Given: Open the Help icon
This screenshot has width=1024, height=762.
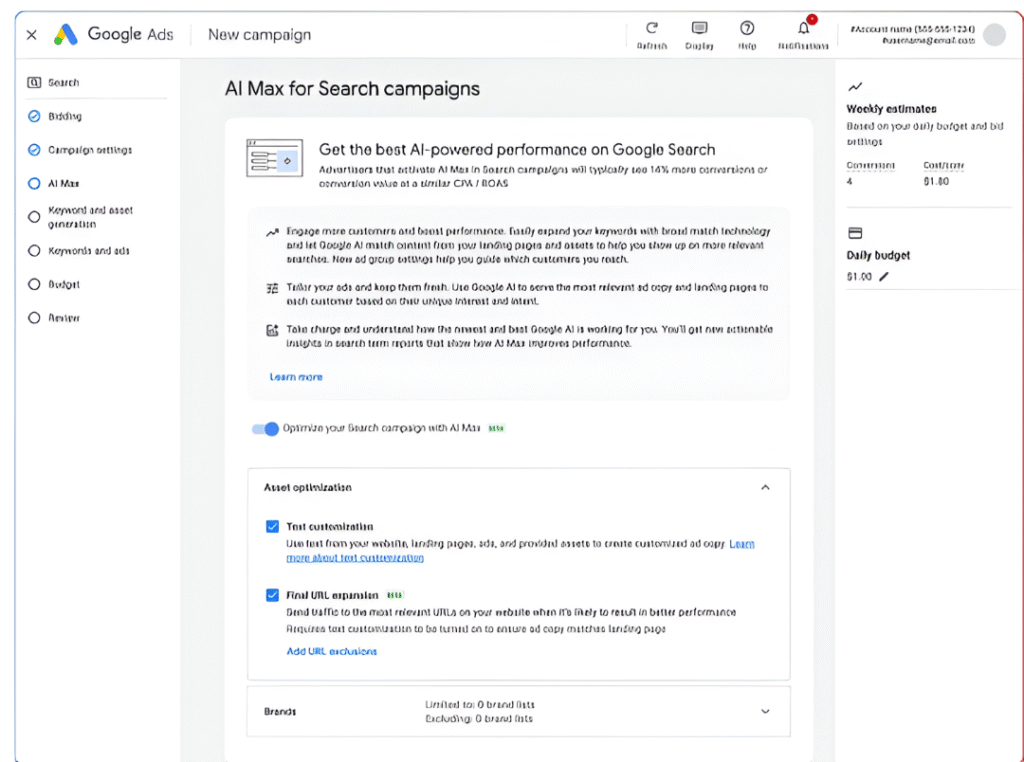Looking at the screenshot, I should click(747, 28).
